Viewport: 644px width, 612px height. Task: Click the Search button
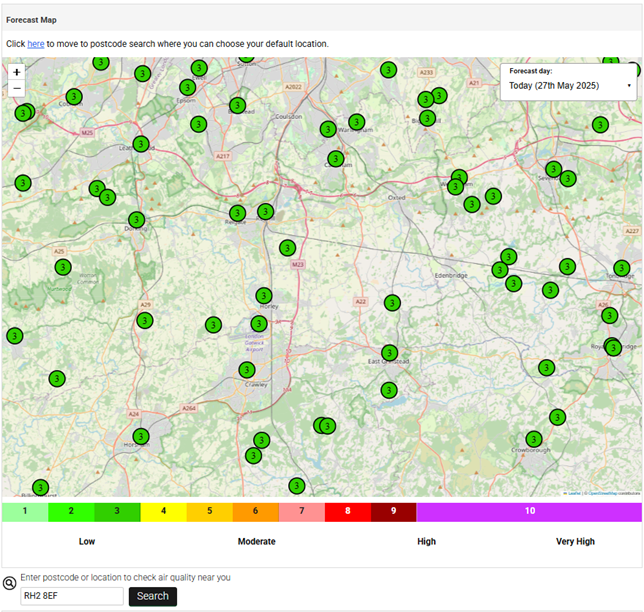coord(153,596)
